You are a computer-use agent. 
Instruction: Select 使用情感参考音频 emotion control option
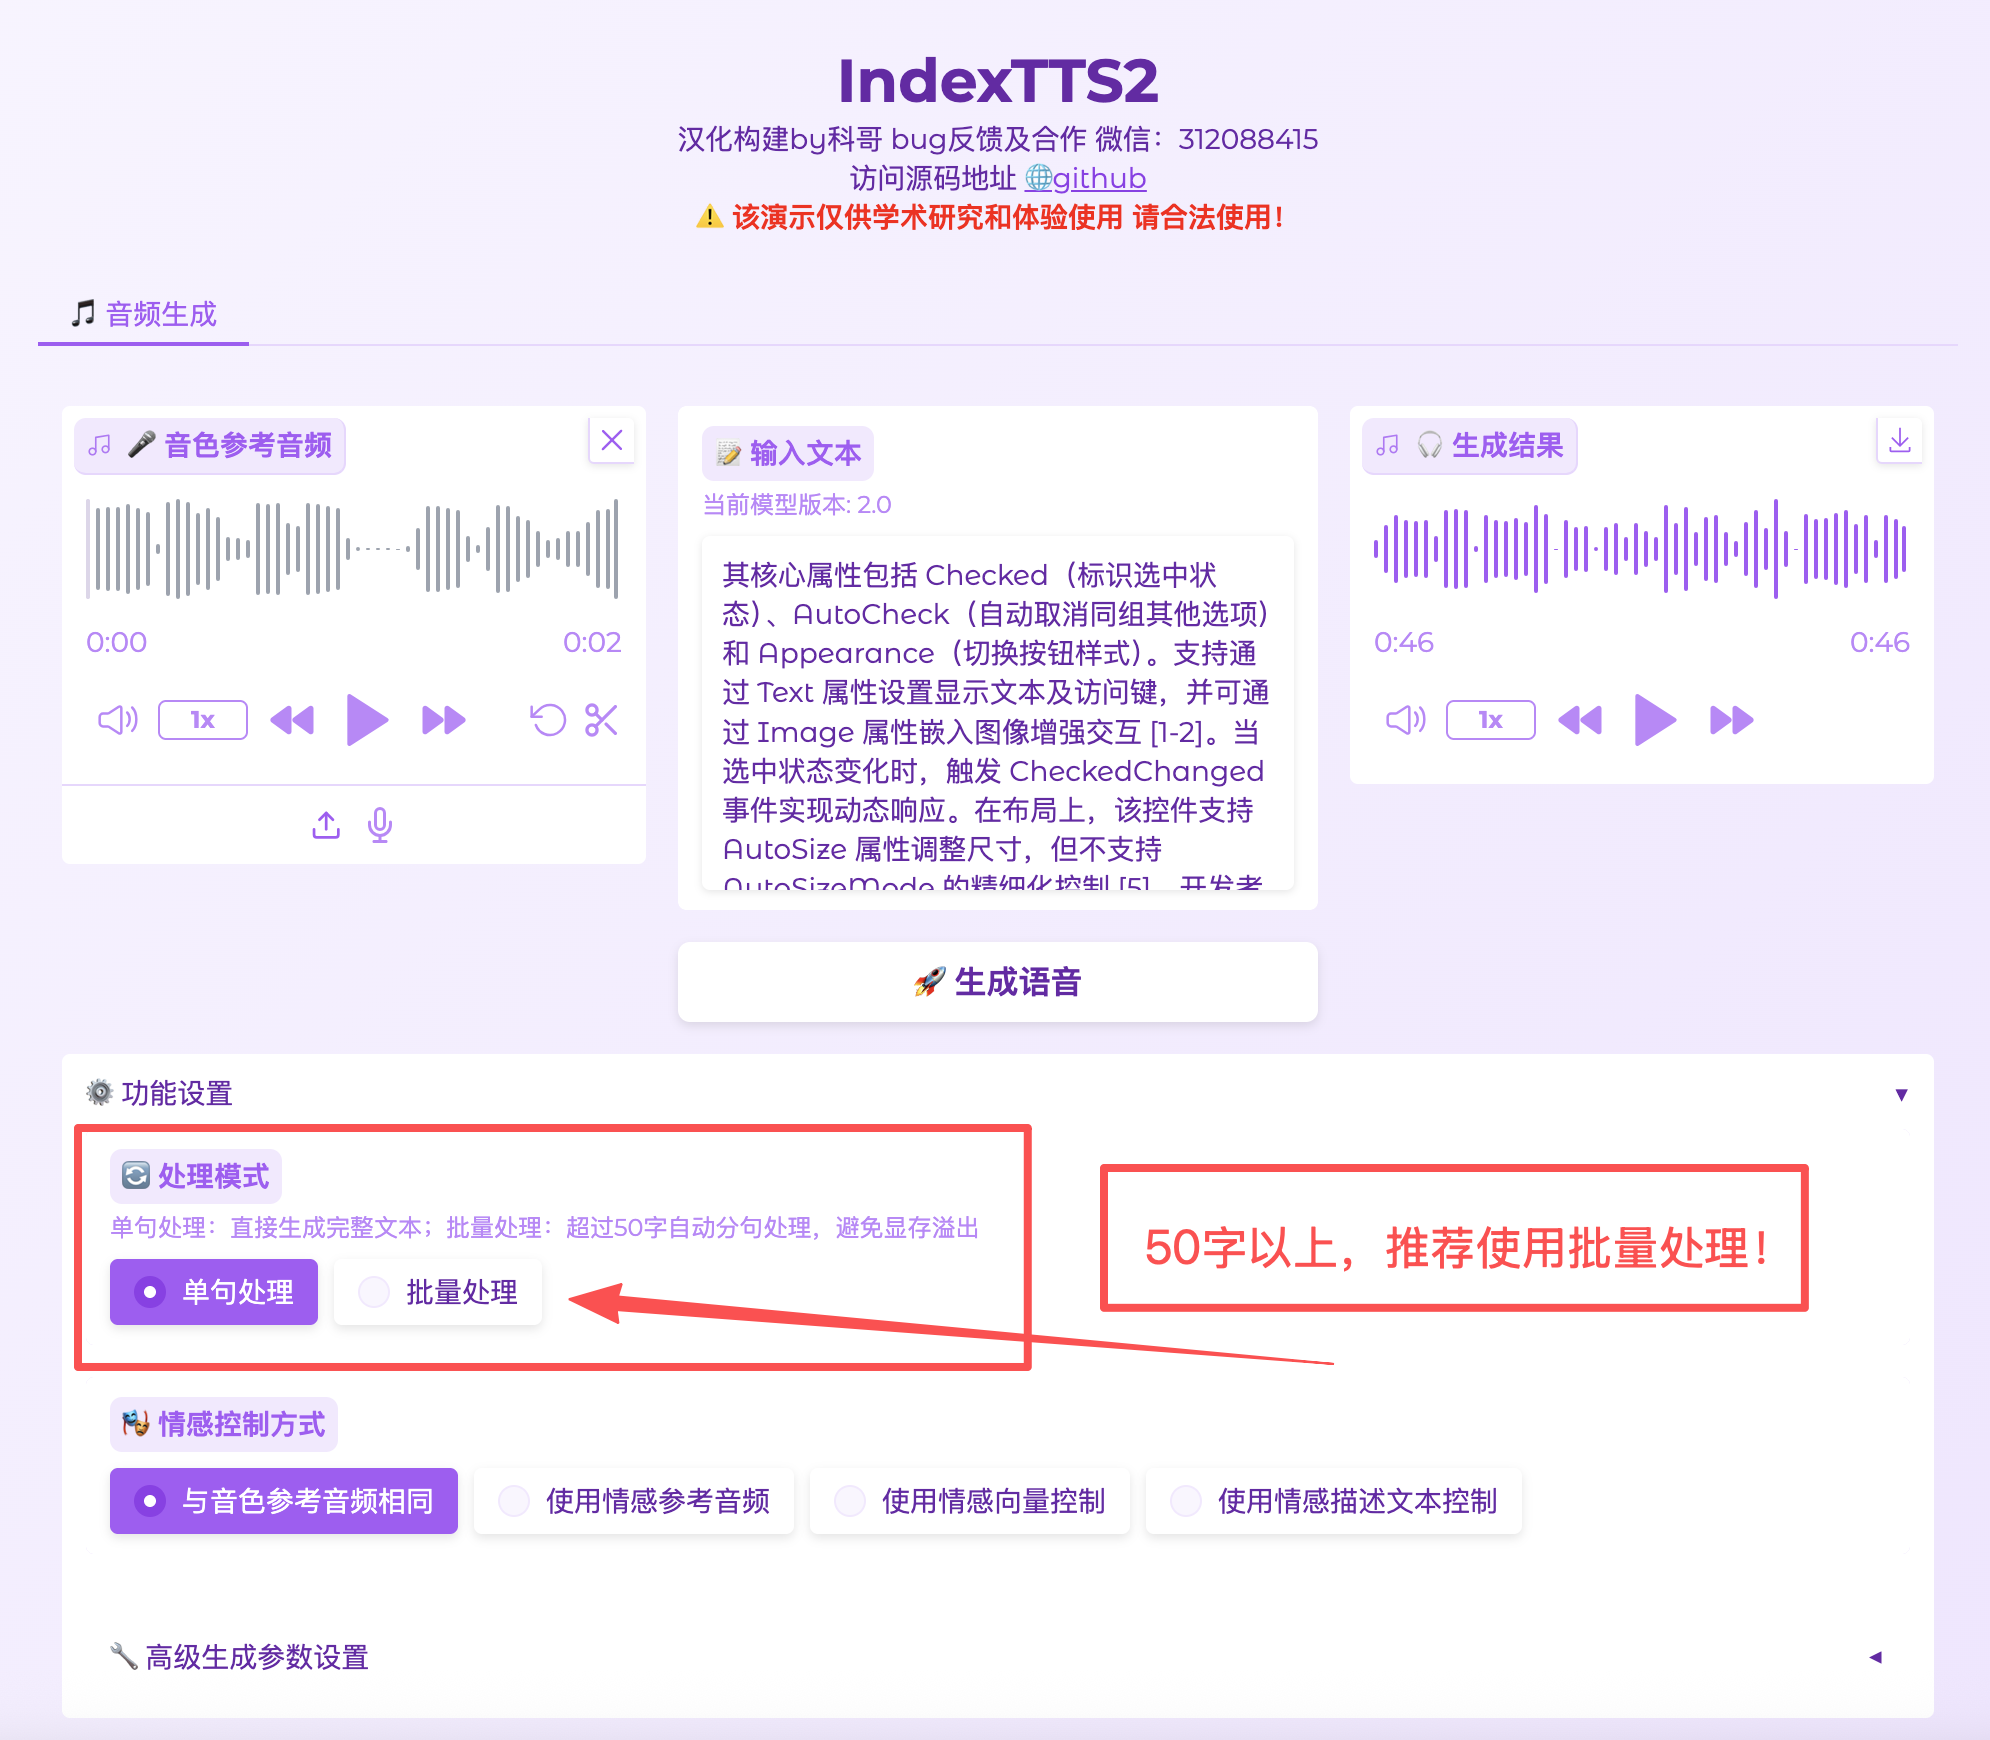pos(634,1501)
